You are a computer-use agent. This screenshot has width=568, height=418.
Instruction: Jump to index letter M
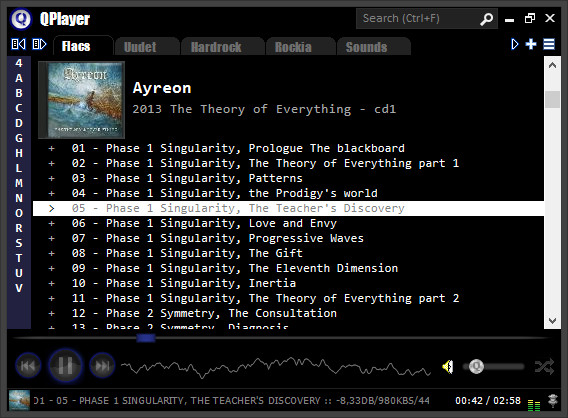(x=19, y=183)
